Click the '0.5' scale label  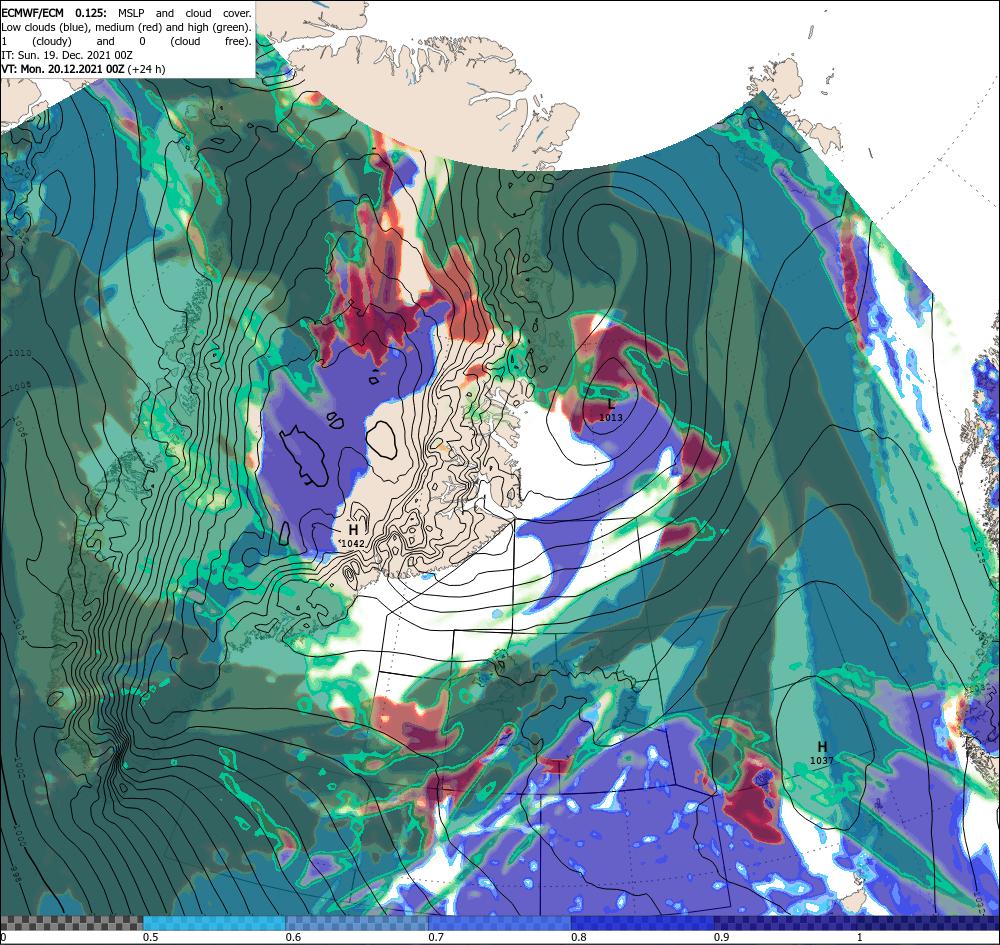tap(151, 937)
